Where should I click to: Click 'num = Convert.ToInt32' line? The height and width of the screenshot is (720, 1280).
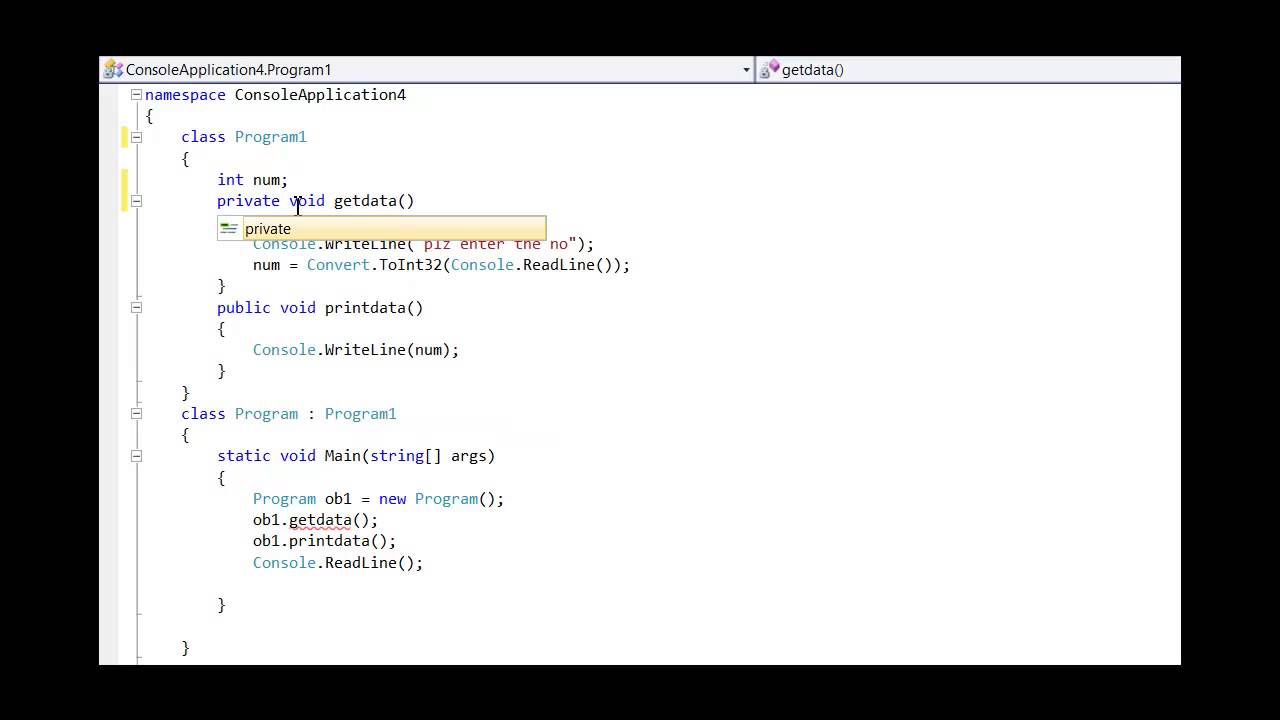pyautogui.click(x=441, y=265)
